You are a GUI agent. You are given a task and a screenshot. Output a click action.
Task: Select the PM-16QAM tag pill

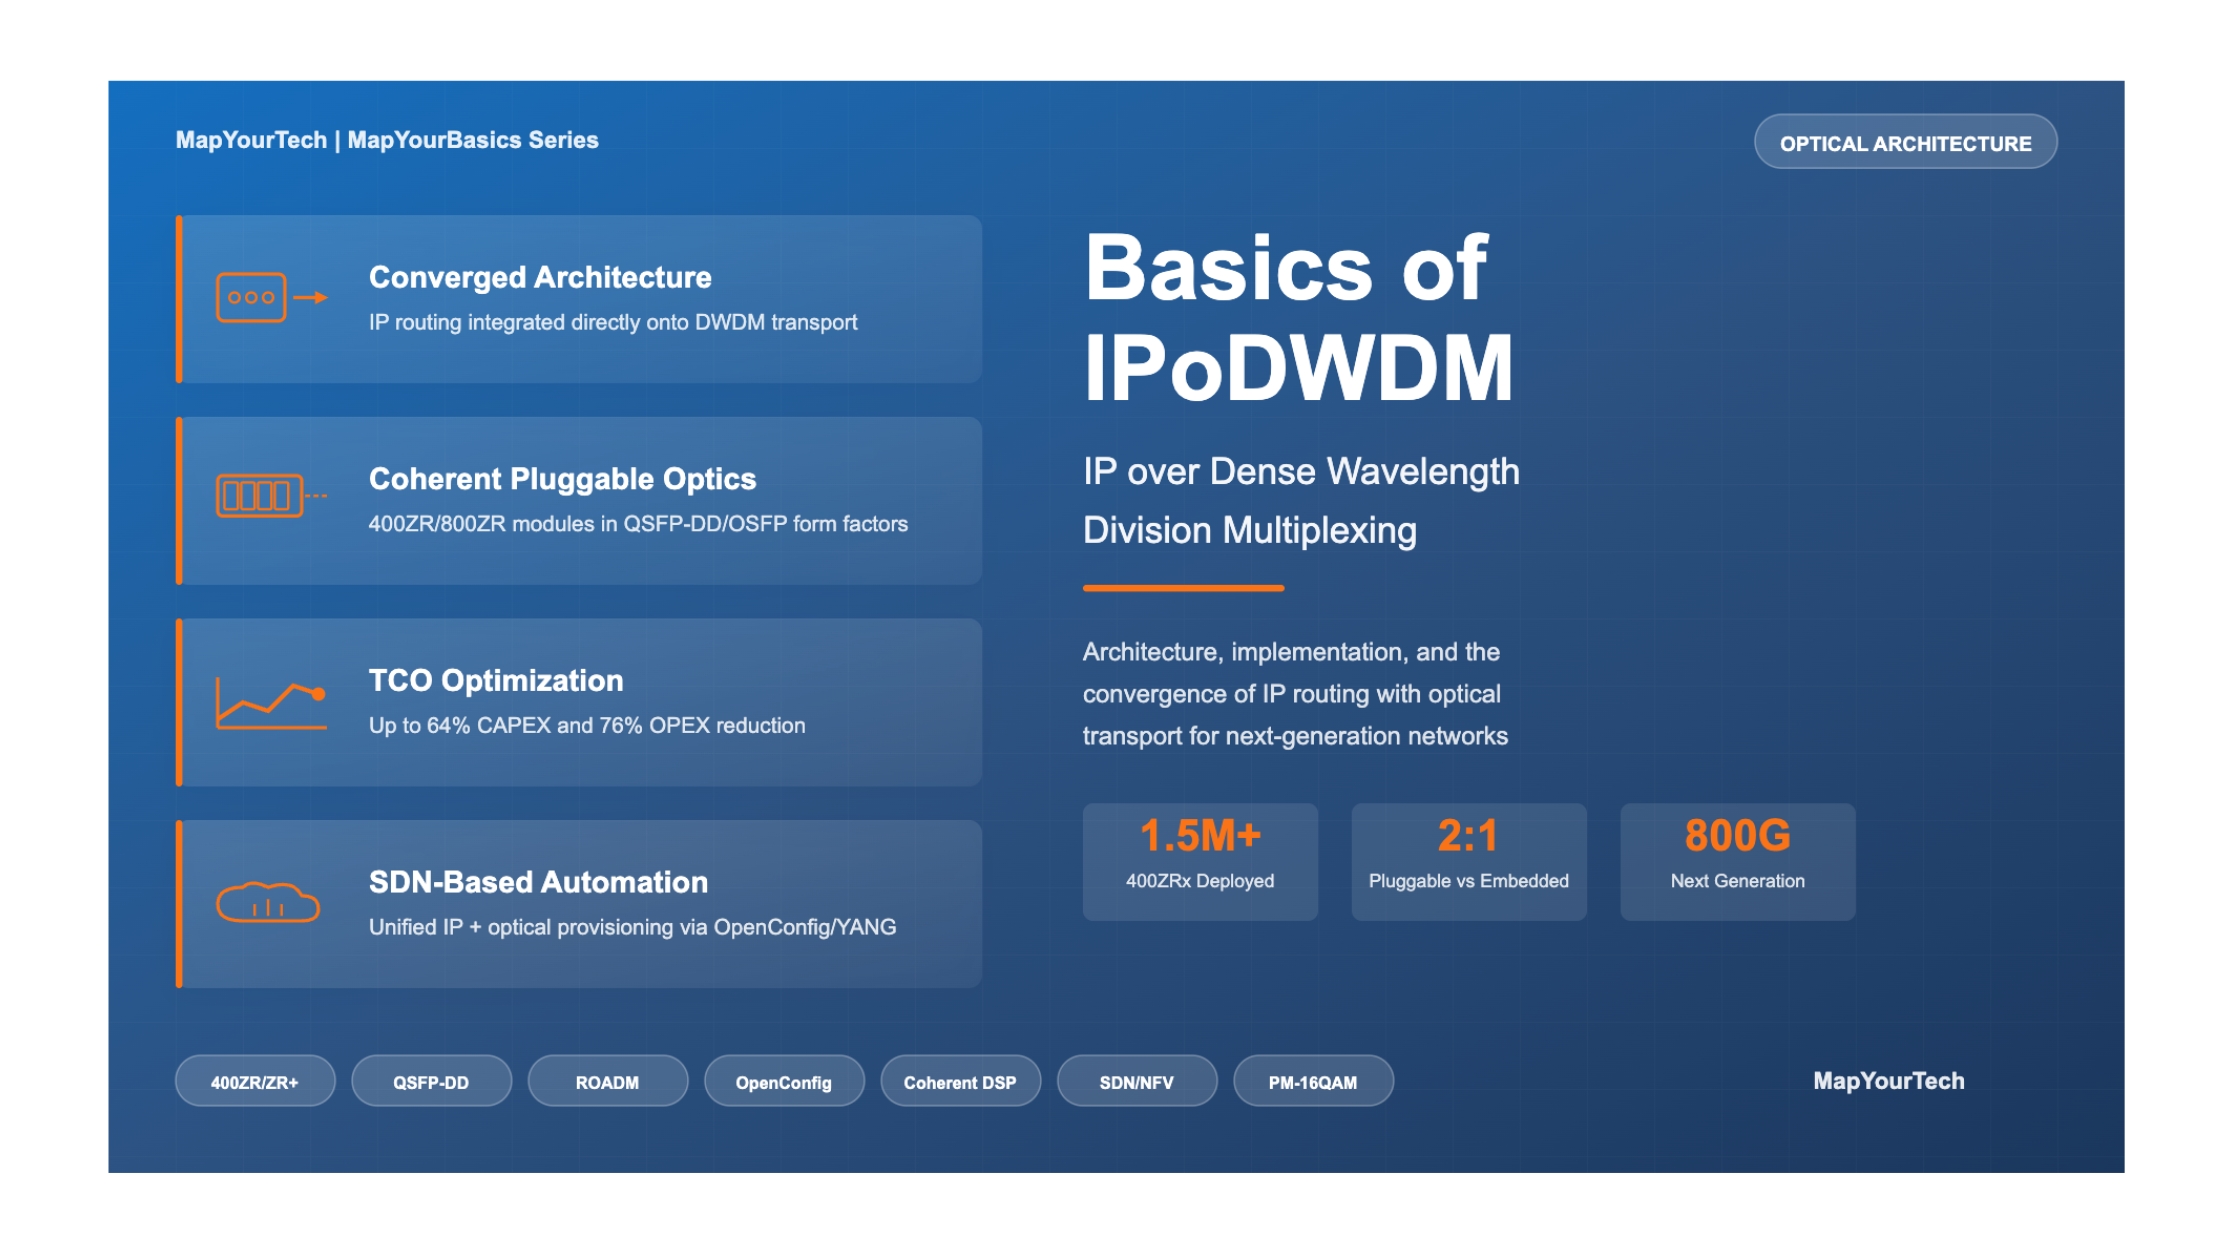coord(1312,1082)
